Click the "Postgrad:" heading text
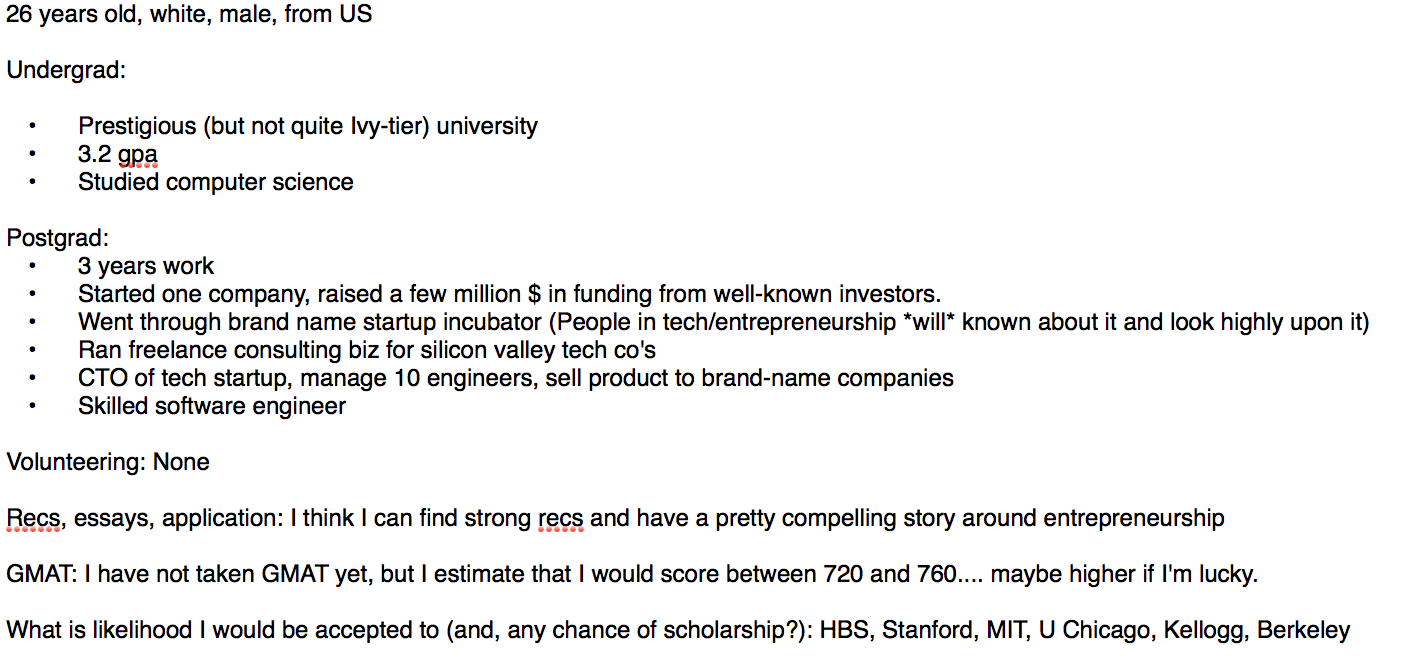The image size is (1408, 670). [x=57, y=239]
